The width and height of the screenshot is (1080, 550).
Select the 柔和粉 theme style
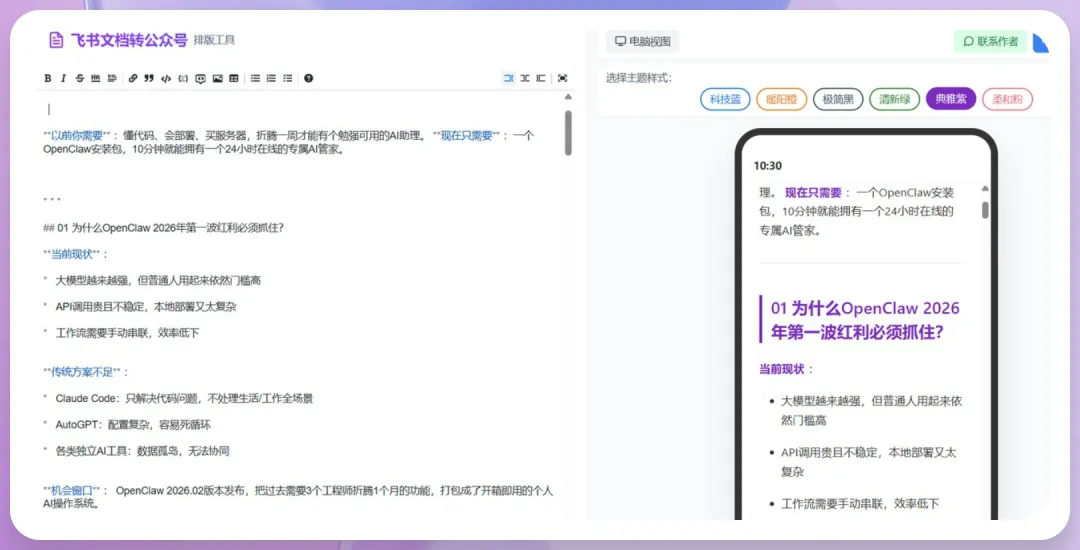(x=1007, y=99)
